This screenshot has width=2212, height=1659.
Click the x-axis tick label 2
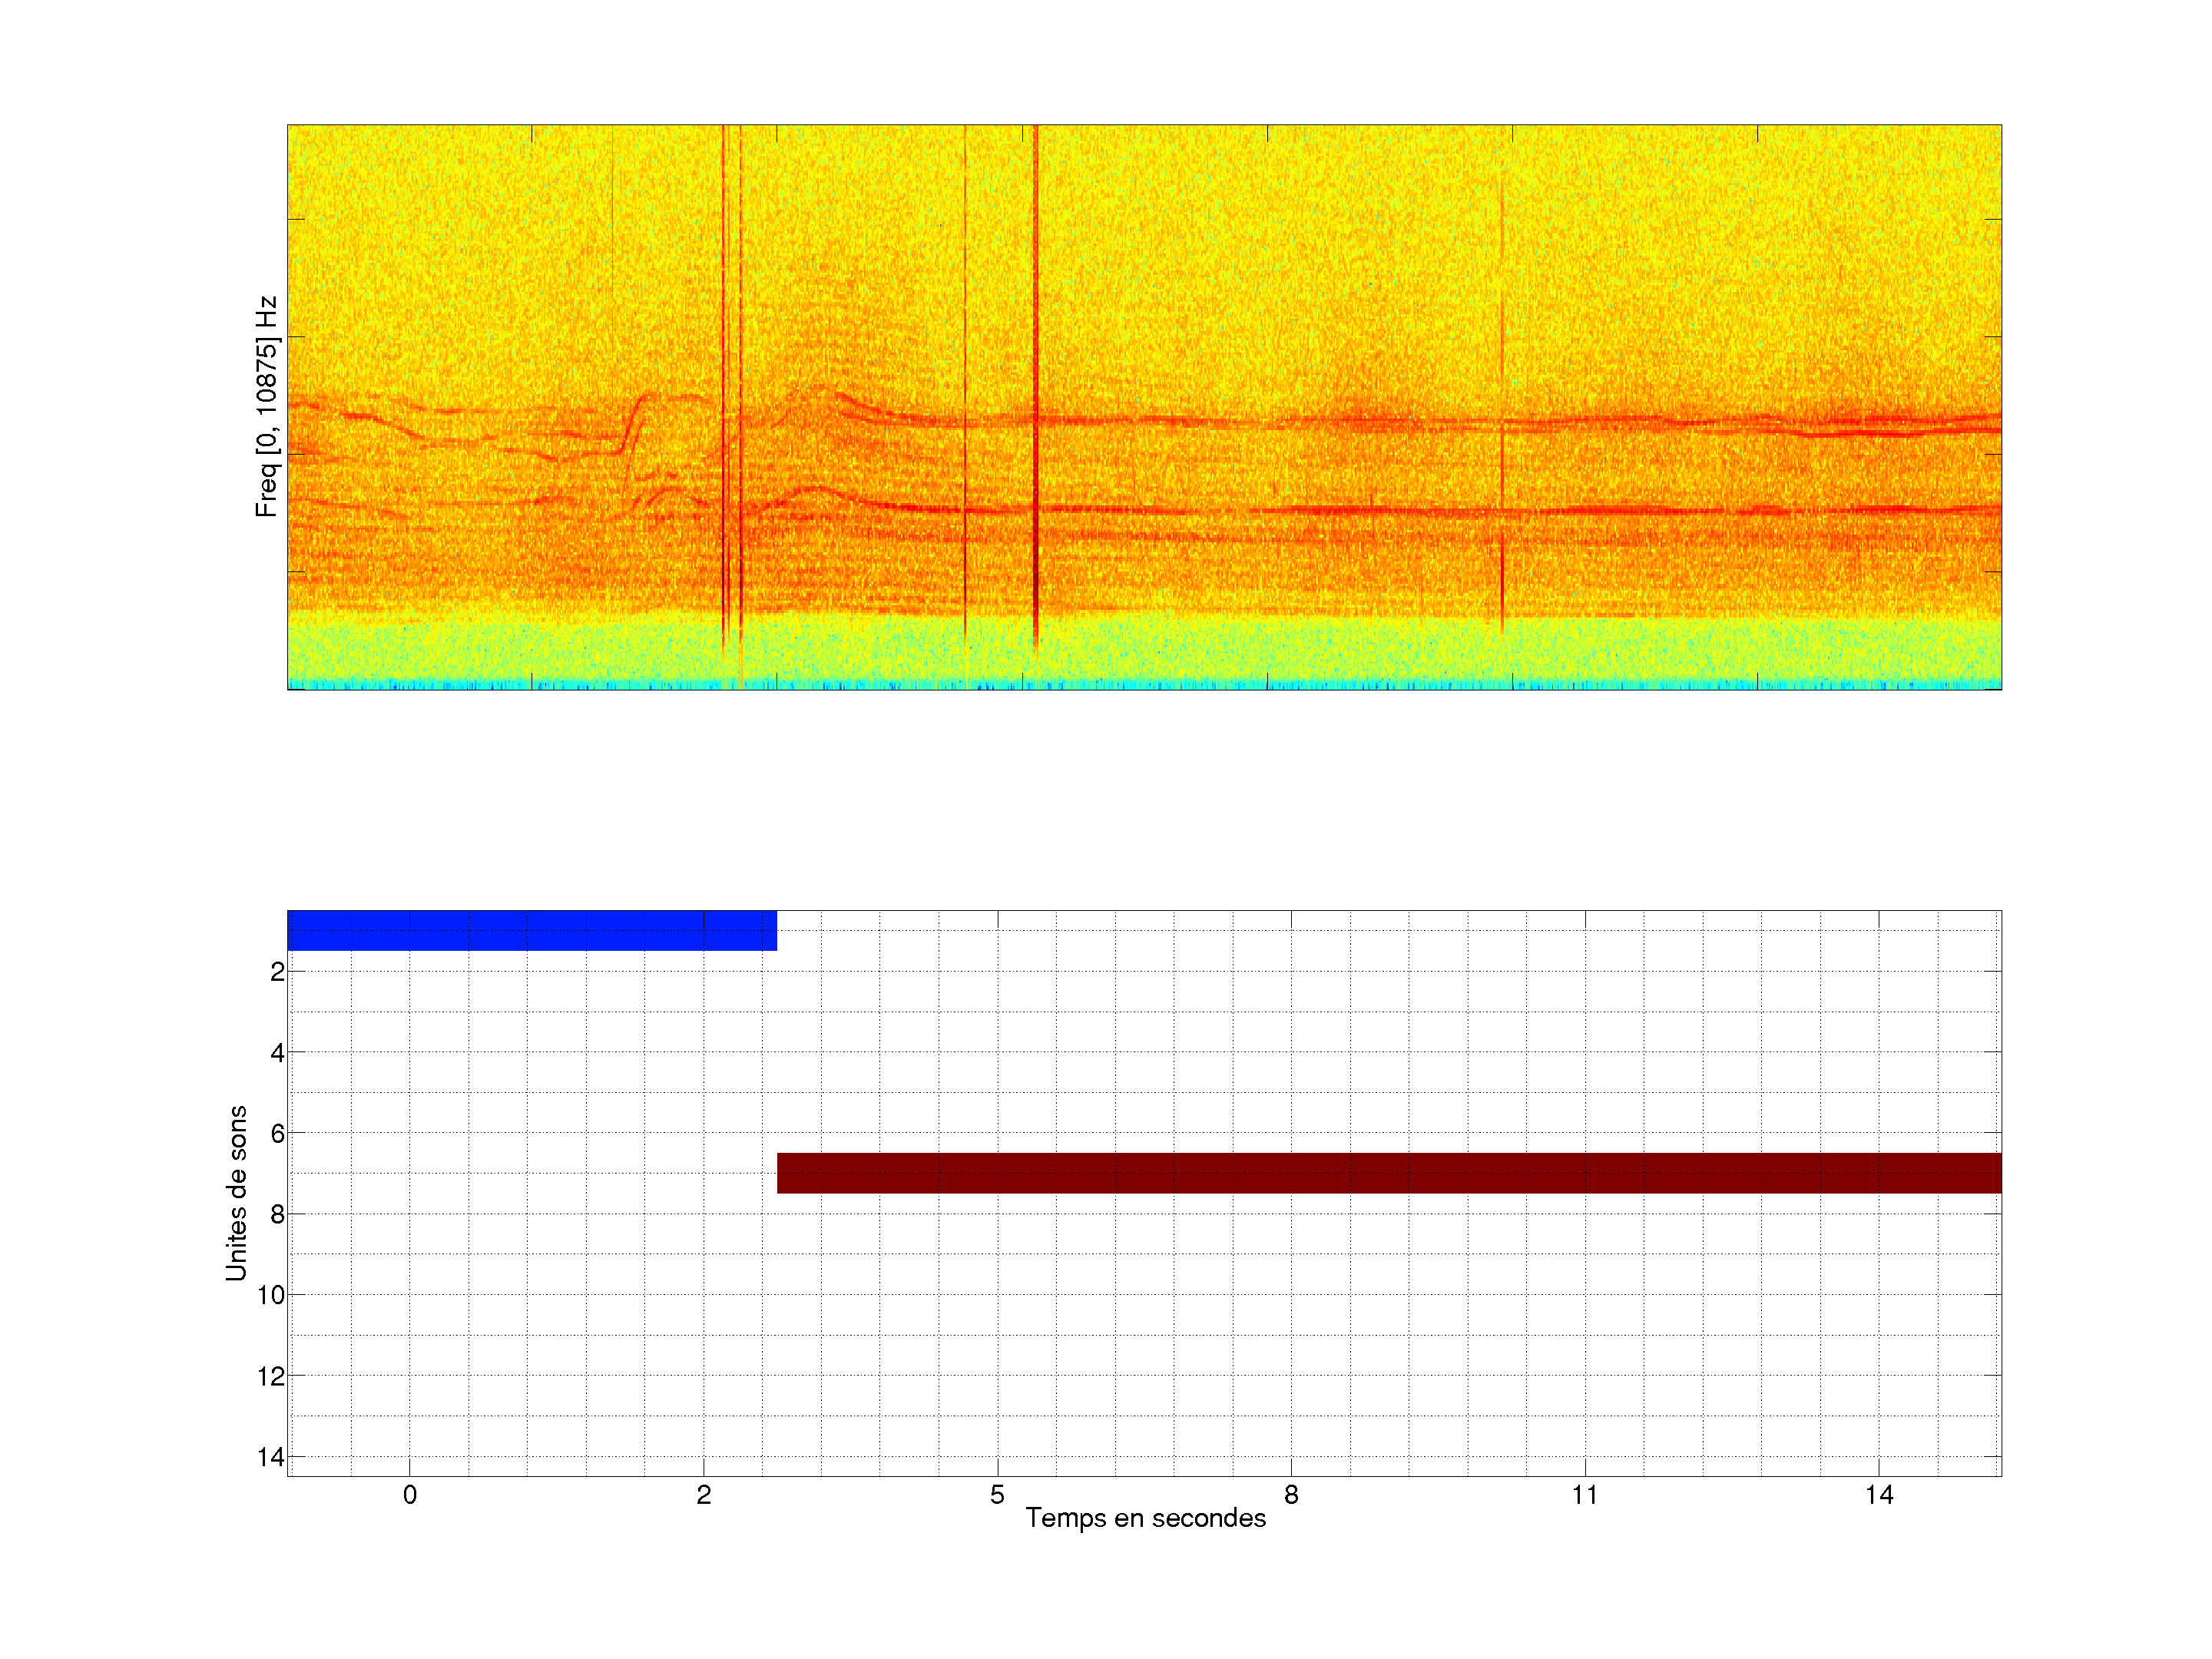(704, 1495)
